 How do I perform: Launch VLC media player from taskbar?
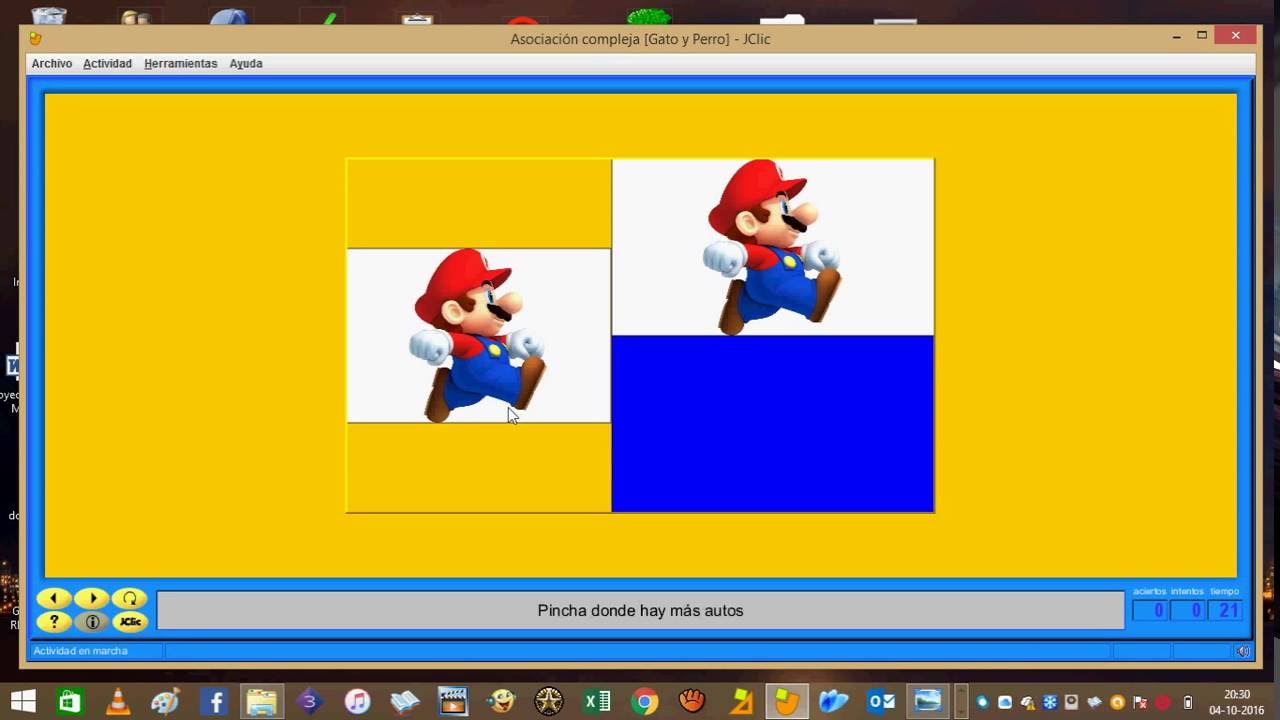(x=118, y=701)
